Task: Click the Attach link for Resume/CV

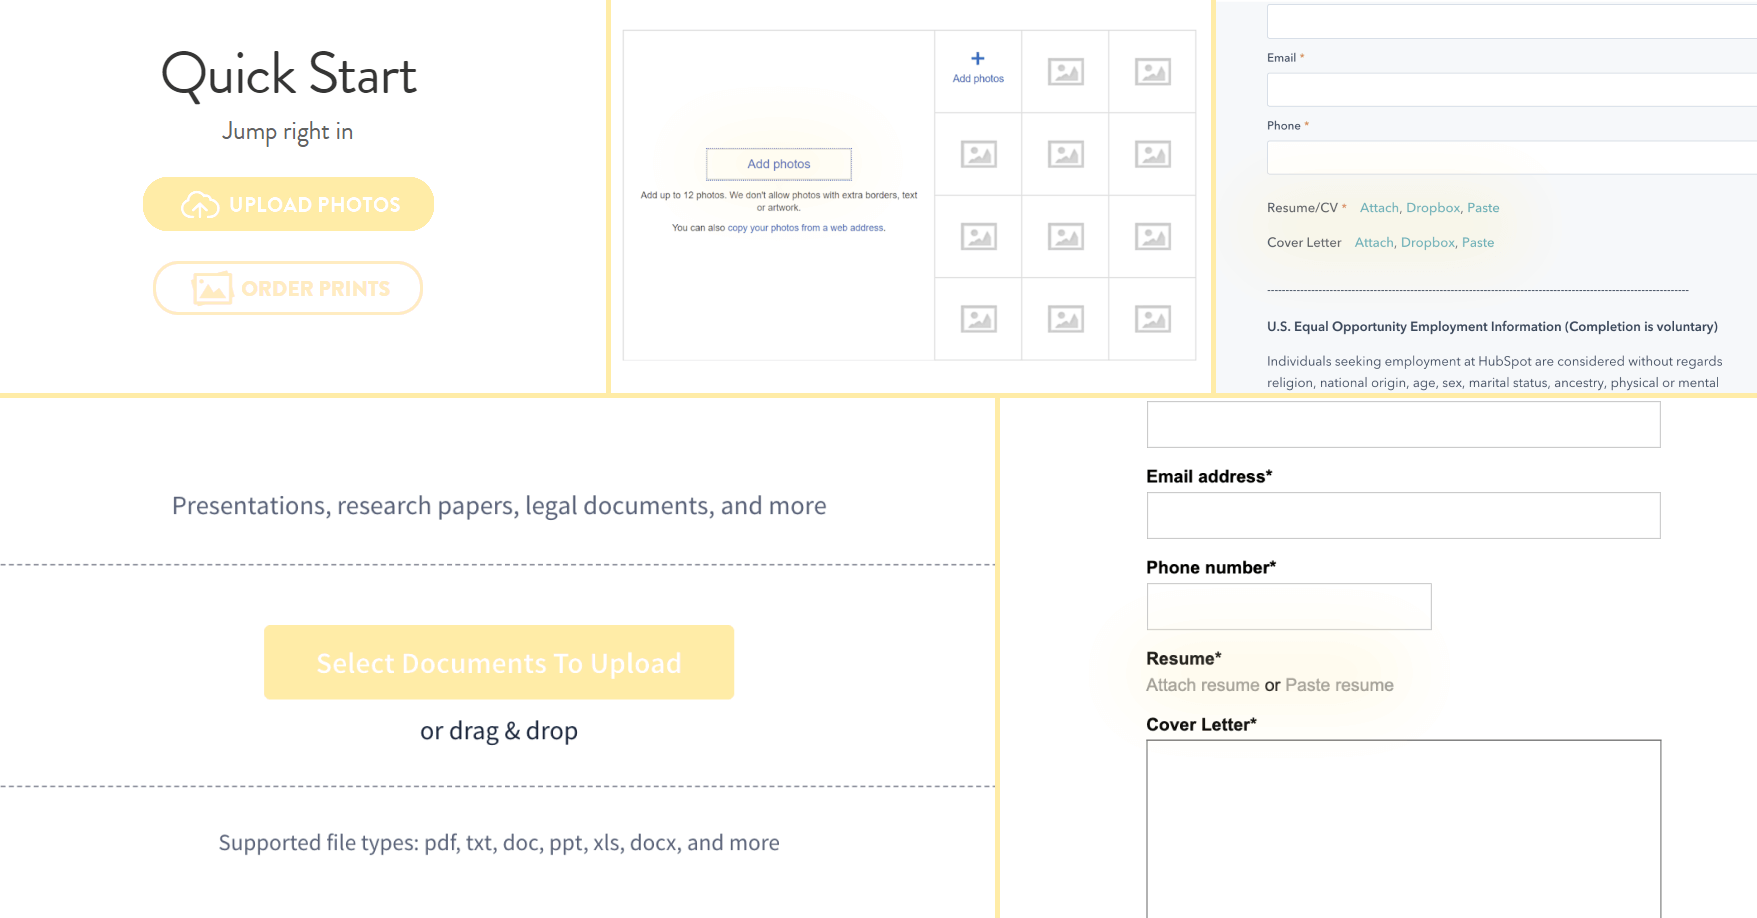Action: coord(1378,207)
